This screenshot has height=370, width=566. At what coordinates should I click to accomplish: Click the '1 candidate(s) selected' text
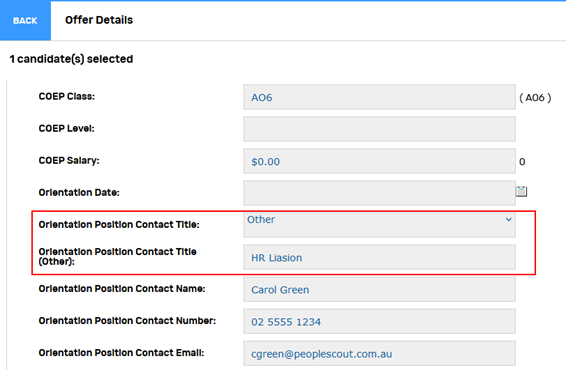click(x=71, y=59)
